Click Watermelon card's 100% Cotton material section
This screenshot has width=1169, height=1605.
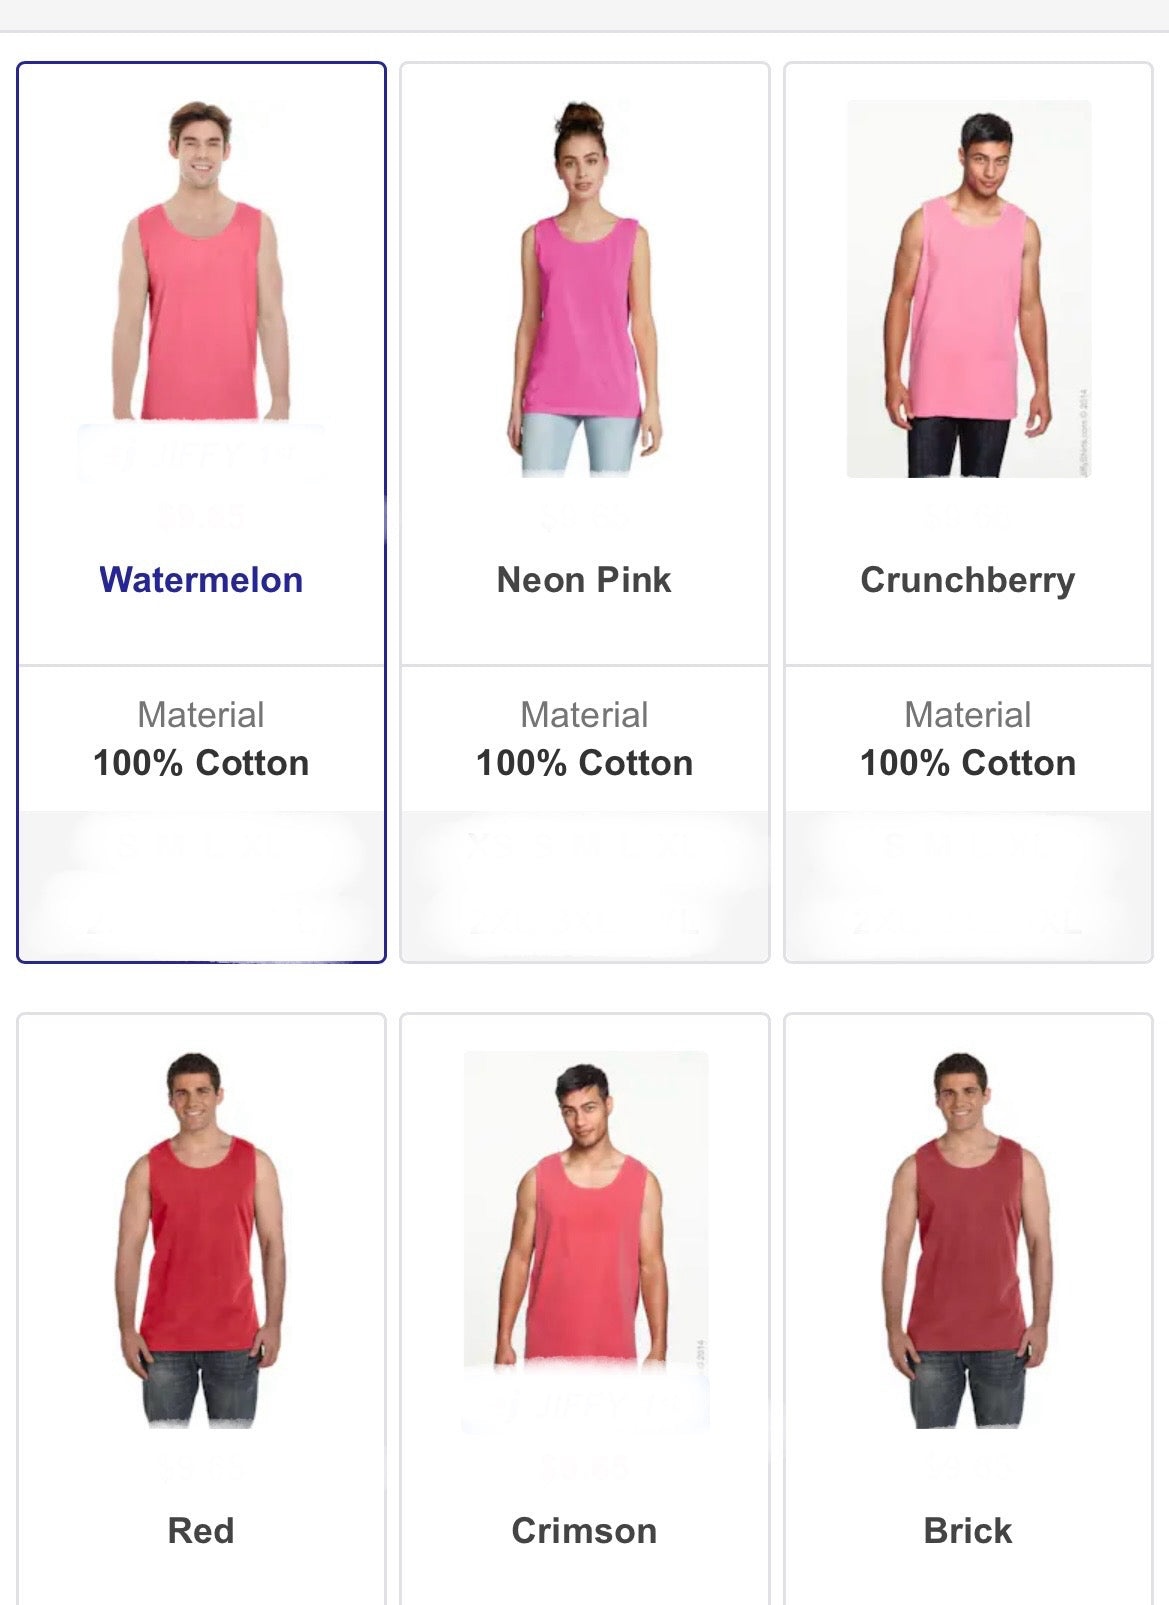(x=201, y=739)
